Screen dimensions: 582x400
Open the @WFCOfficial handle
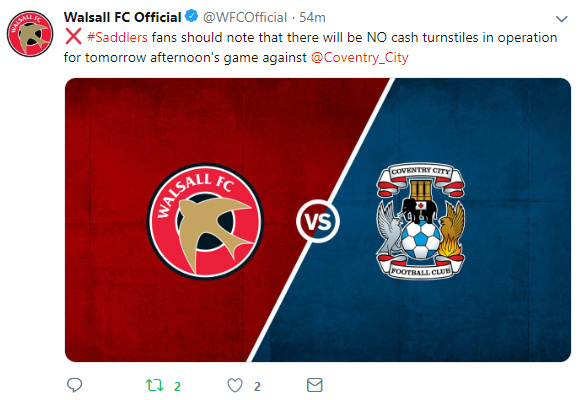click(245, 17)
